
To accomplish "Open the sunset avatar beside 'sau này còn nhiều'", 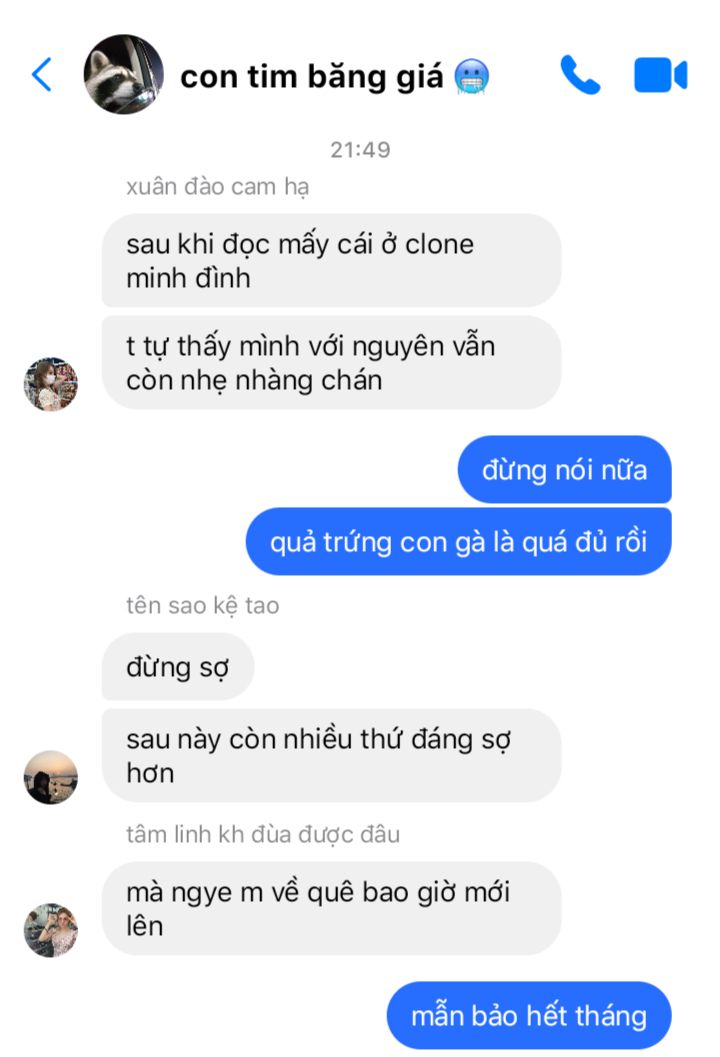I will click(x=51, y=777).
